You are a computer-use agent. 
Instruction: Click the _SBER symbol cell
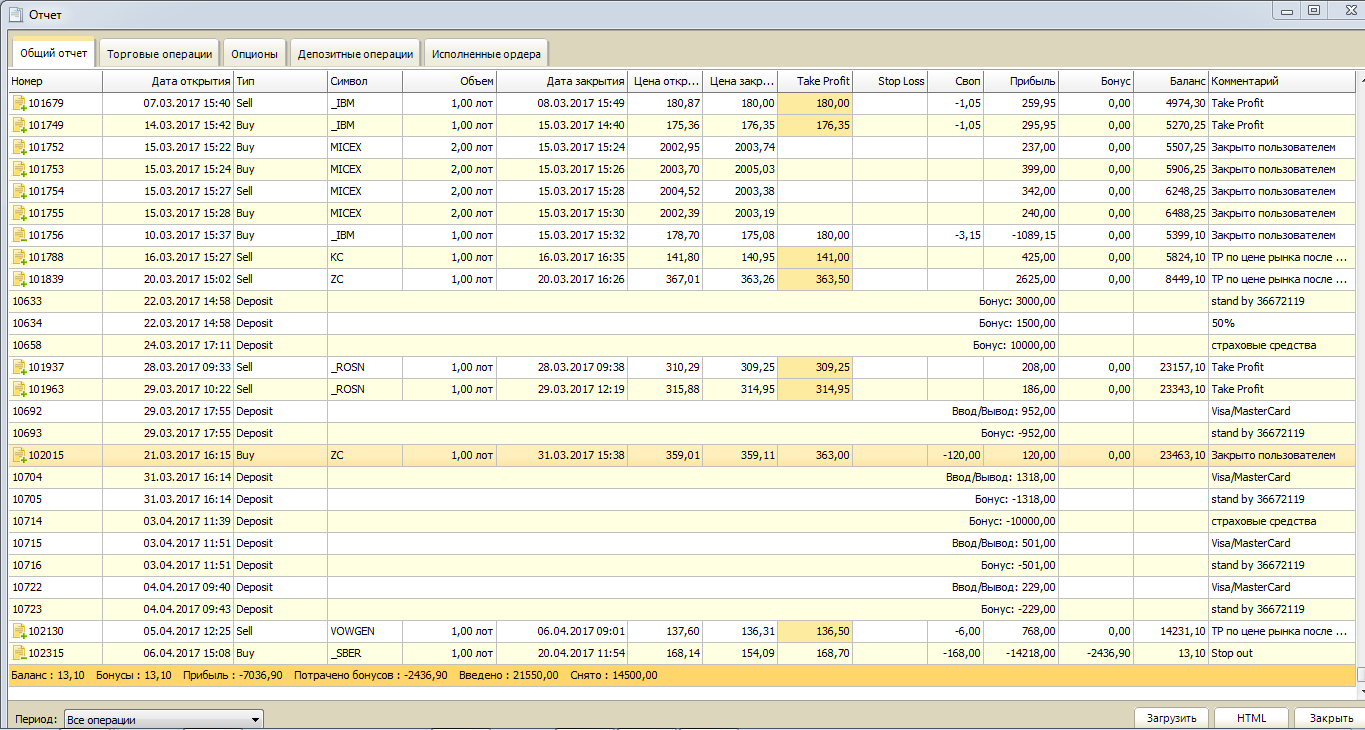tap(365, 653)
